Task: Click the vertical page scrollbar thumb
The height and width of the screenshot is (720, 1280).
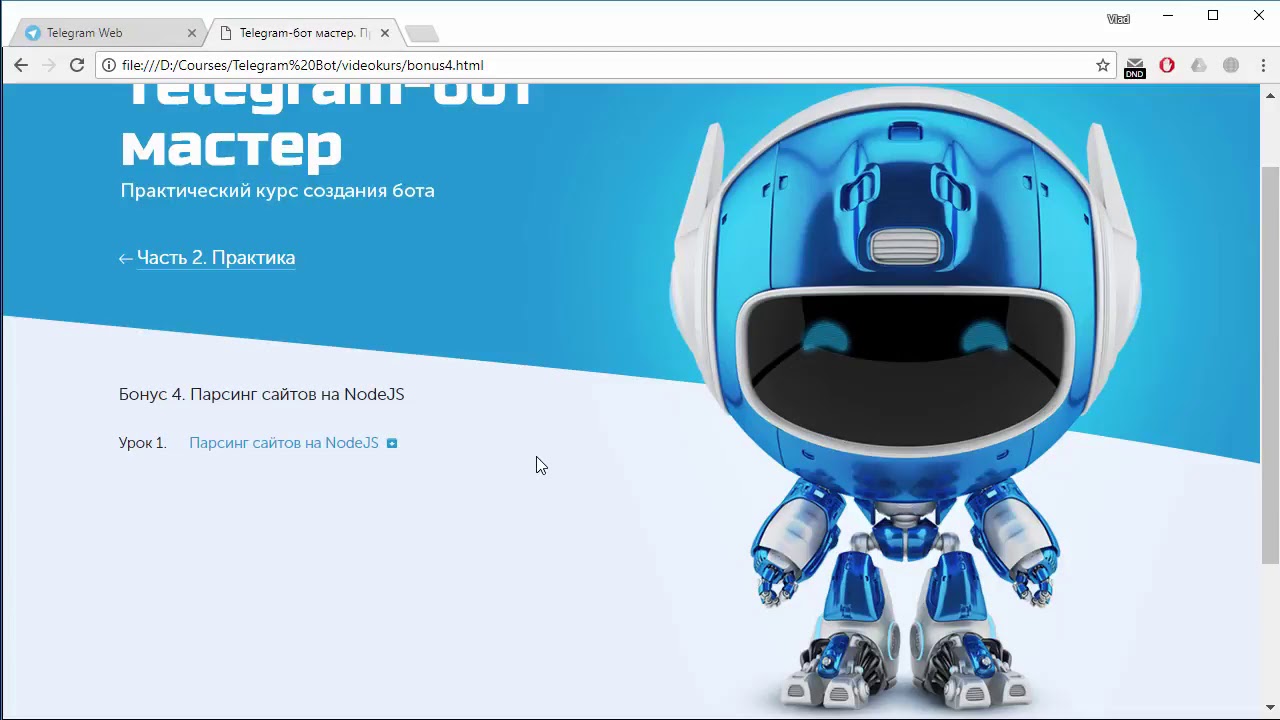Action: tap(1270, 365)
